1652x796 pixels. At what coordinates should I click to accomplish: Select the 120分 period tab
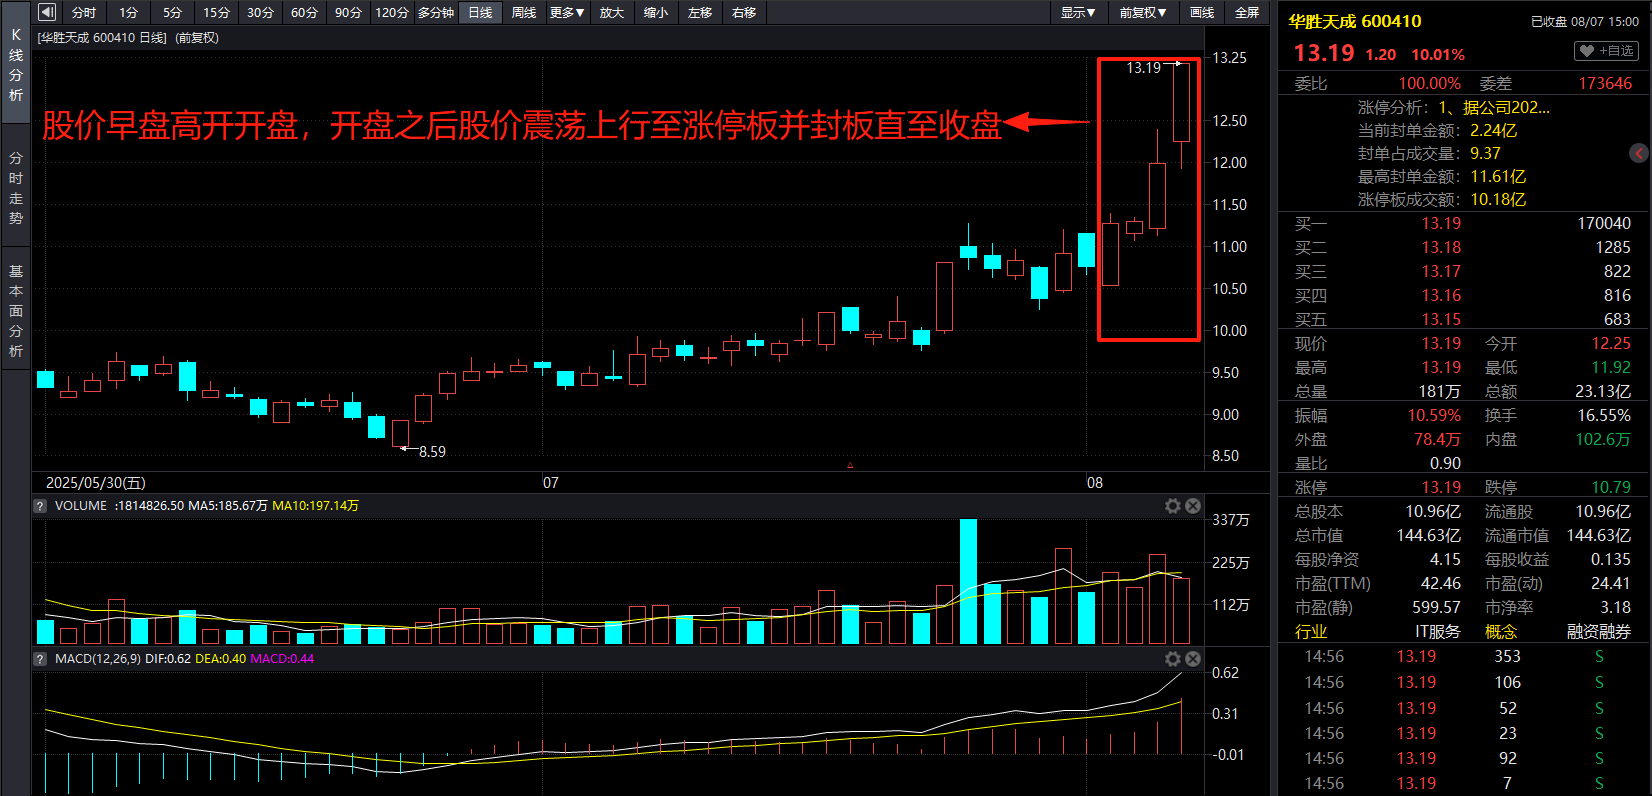(392, 13)
